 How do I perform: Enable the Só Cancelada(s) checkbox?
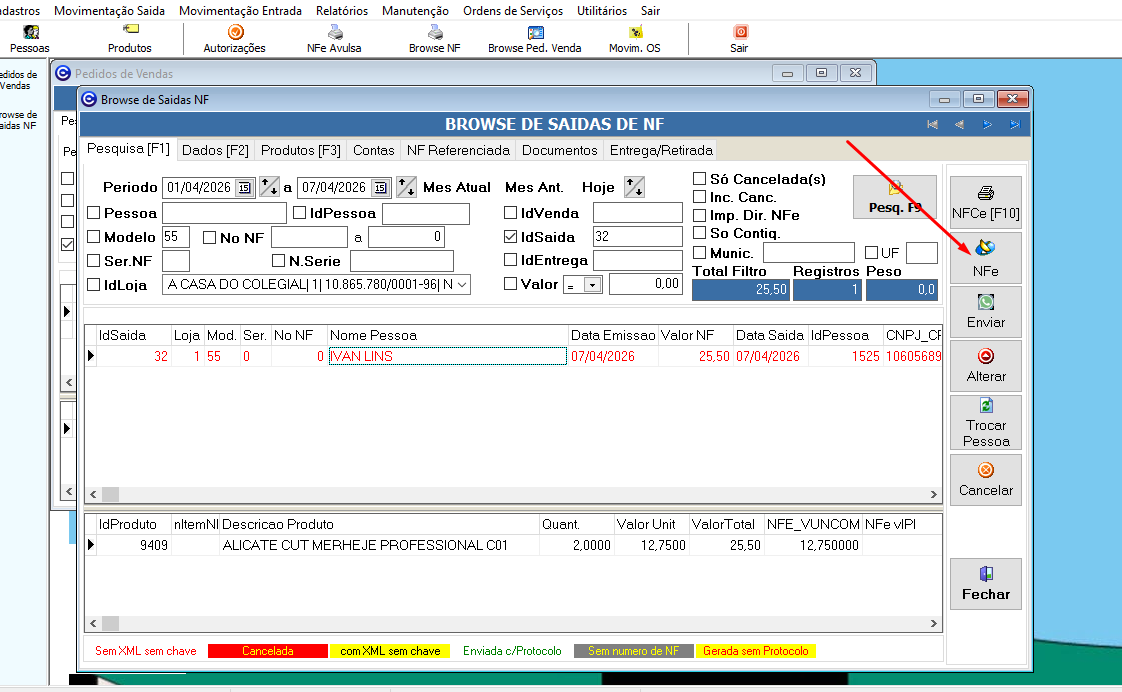pyautogui.click(x=700, y=179)
